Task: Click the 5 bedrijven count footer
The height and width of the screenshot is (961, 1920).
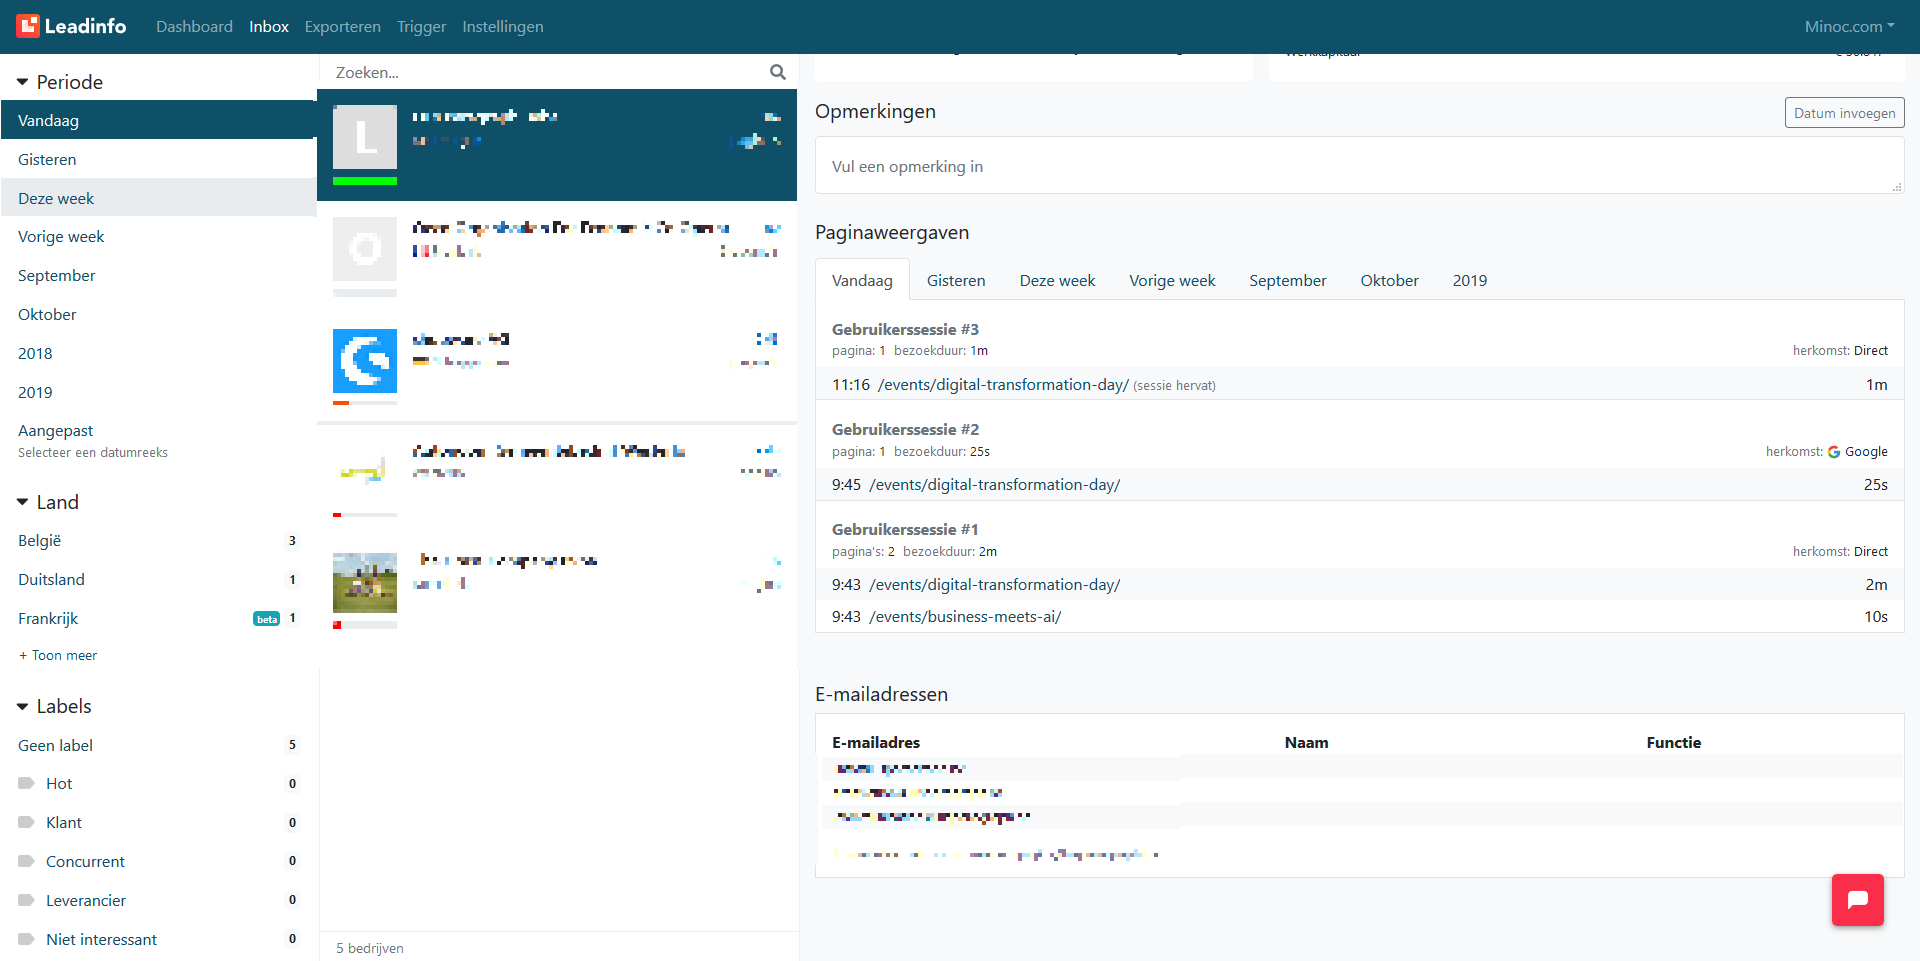Action: click(x=370, y=948)
